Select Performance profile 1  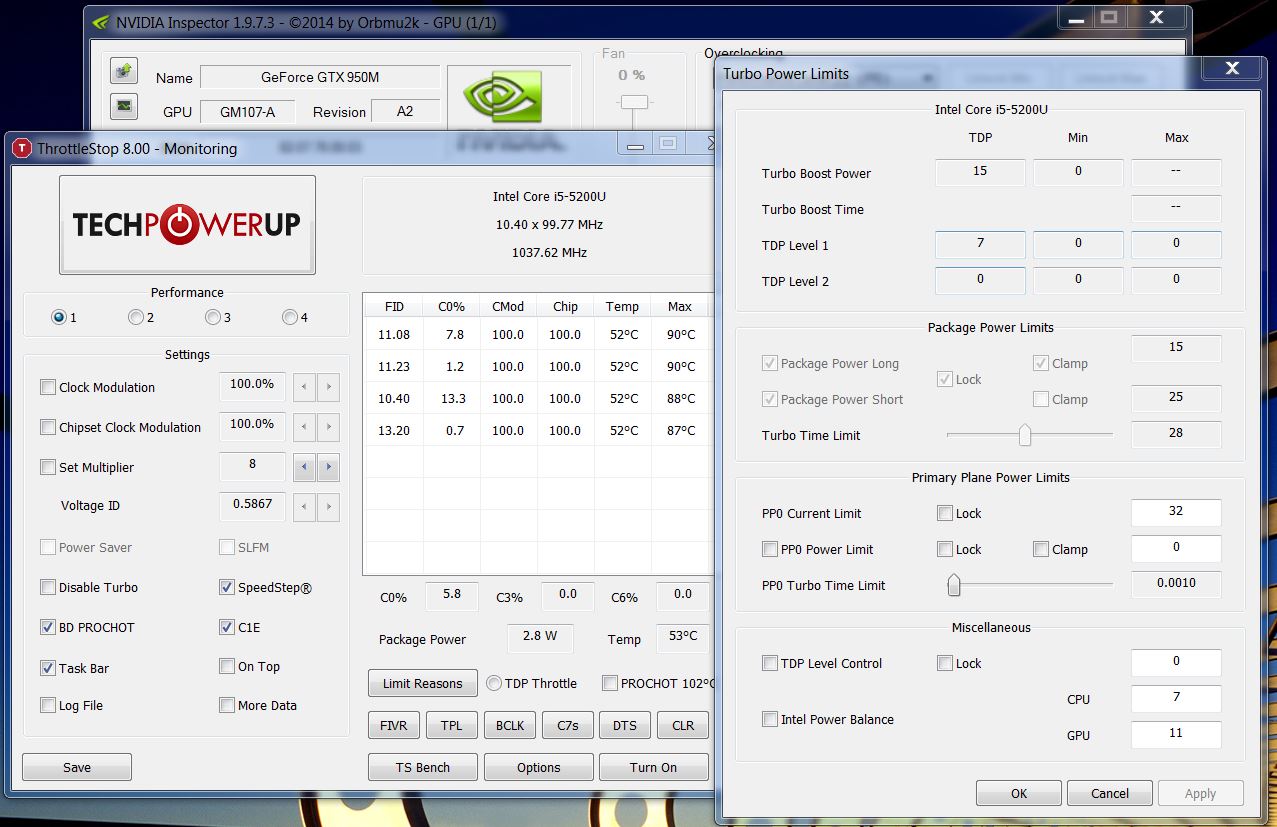(59, 317)
